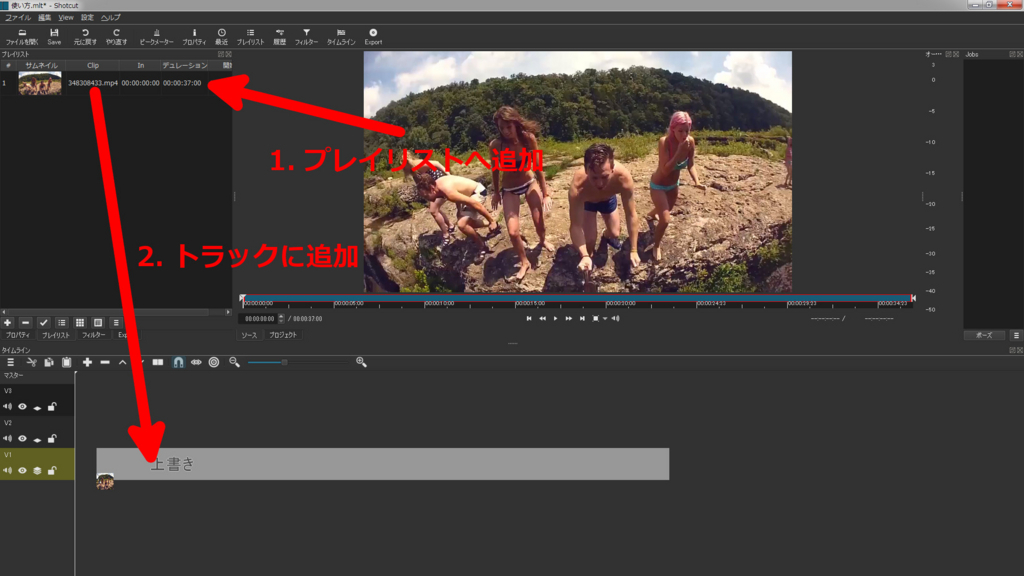Viewport: 1024px width, 576px height.
Task: Open the 設定 (Settings) menu
Action: tap(89, 17)
